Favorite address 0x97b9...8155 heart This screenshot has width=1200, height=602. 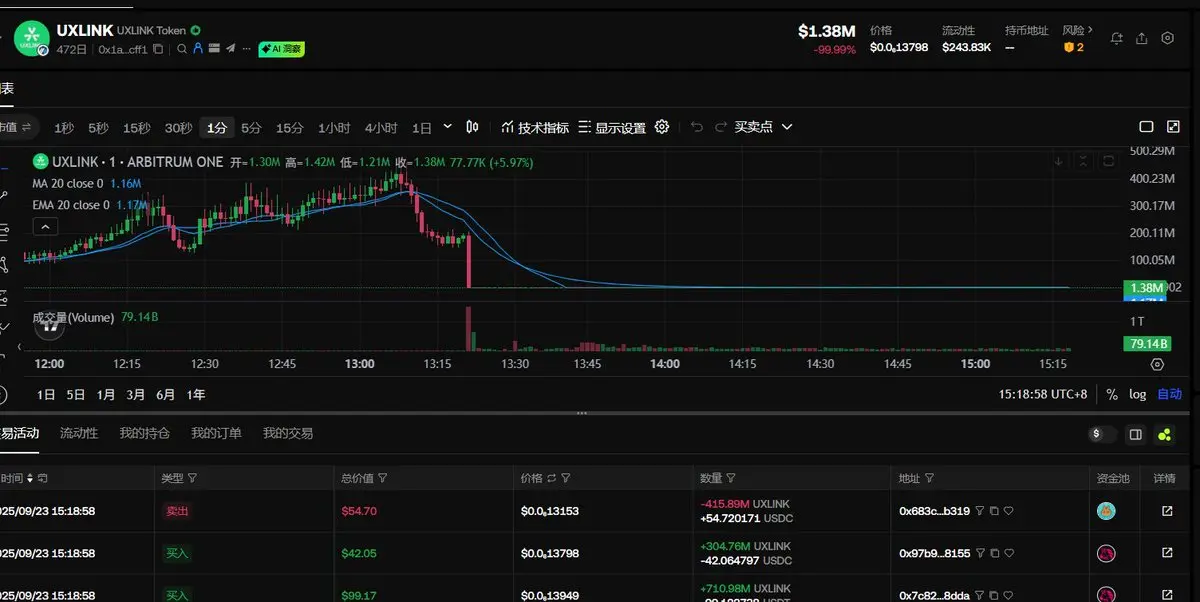(1009, 553)
